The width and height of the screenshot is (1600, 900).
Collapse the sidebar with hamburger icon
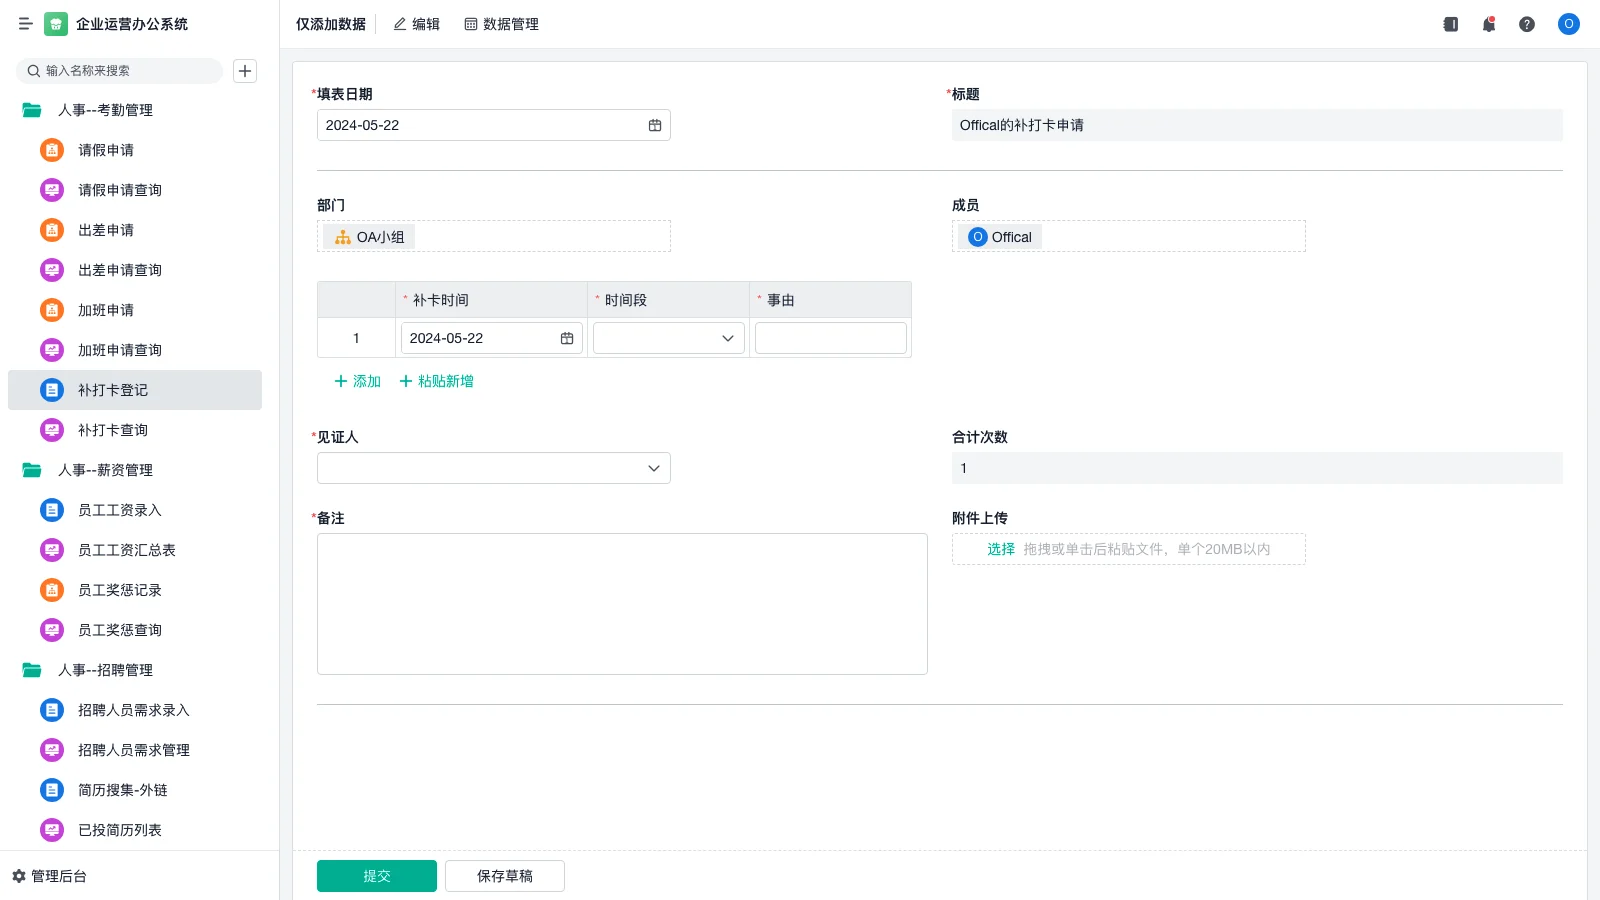click(x=26, y=24)
